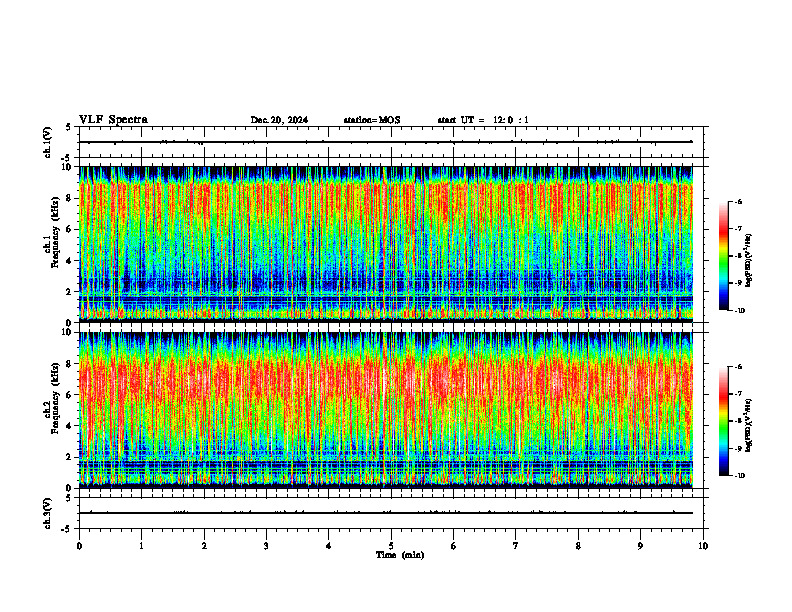792x612 pixels.
Task: Select the 'Dec. 20, 2024' date text
Action: click(x=279, y=120)
